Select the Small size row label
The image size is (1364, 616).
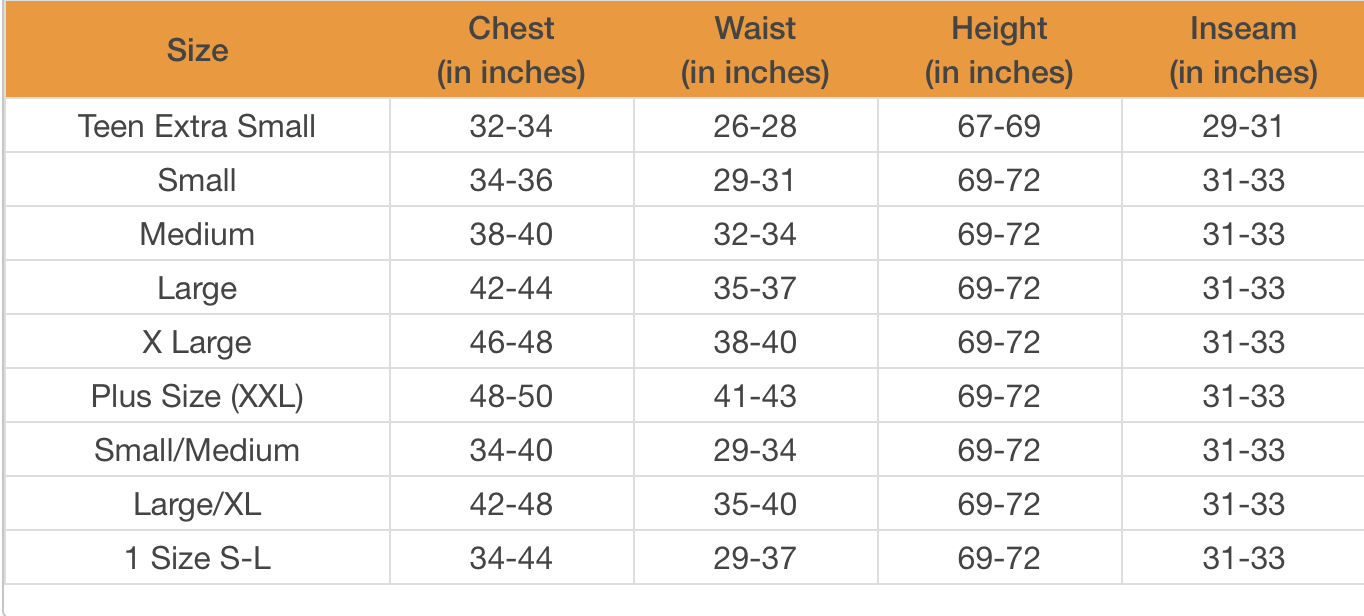click(x=197, y=180)
